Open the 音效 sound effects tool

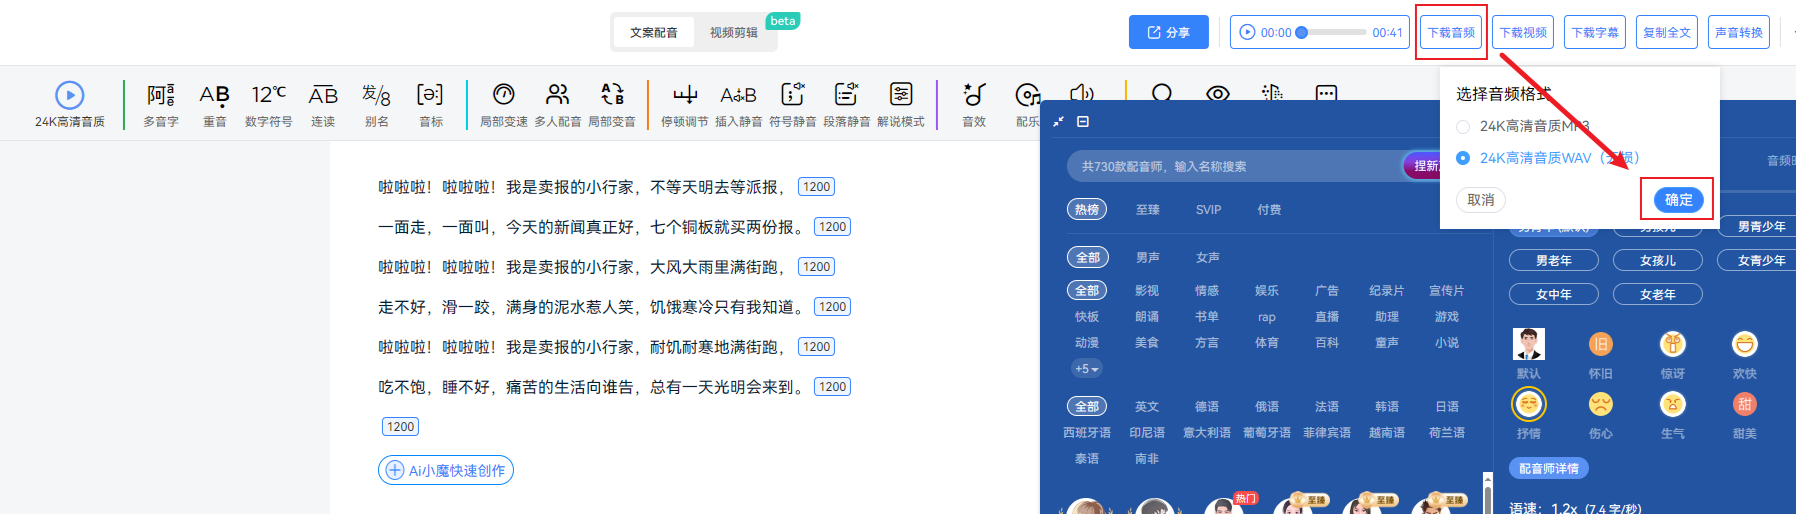[974, 95]
